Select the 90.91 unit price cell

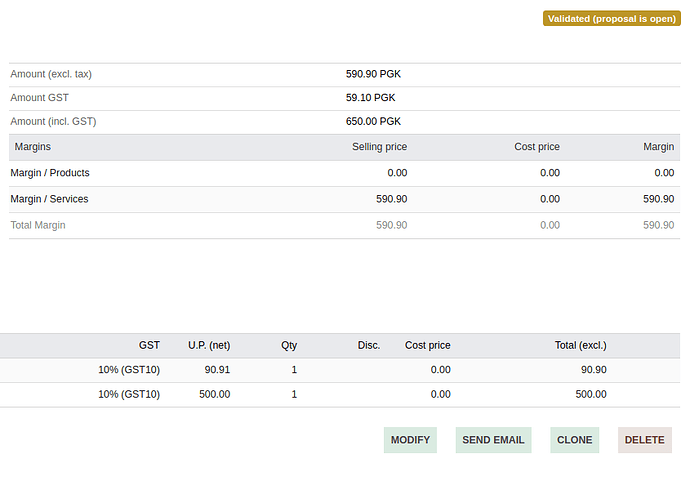click(217, 370)
